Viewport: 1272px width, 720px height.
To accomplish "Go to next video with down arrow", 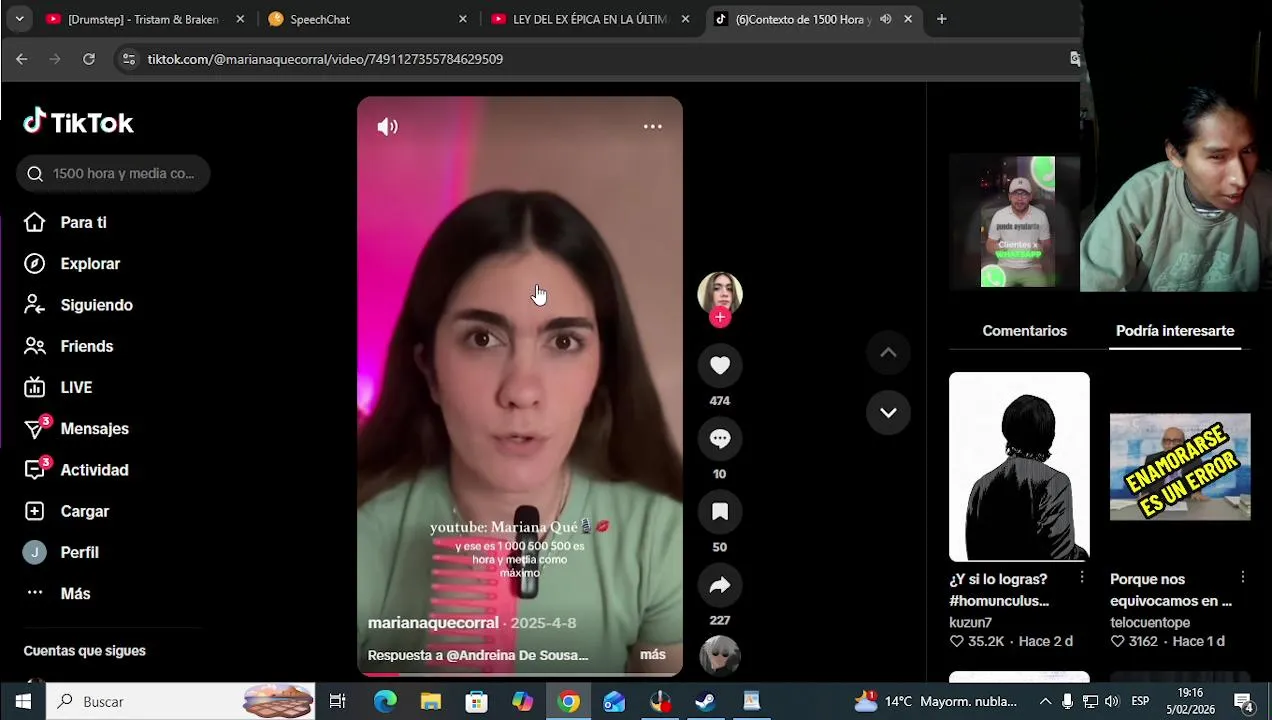I will [888, 412].
